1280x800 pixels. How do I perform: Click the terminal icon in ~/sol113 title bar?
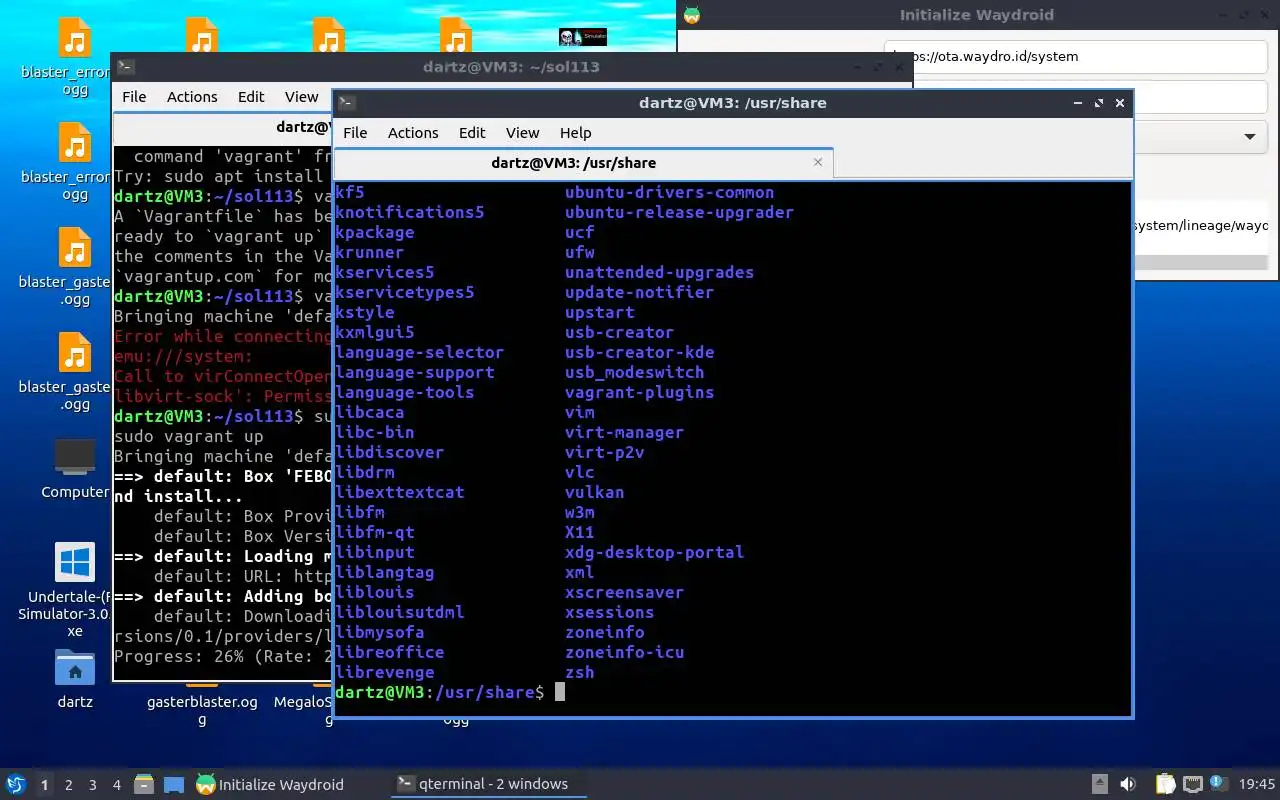(125, 67)
